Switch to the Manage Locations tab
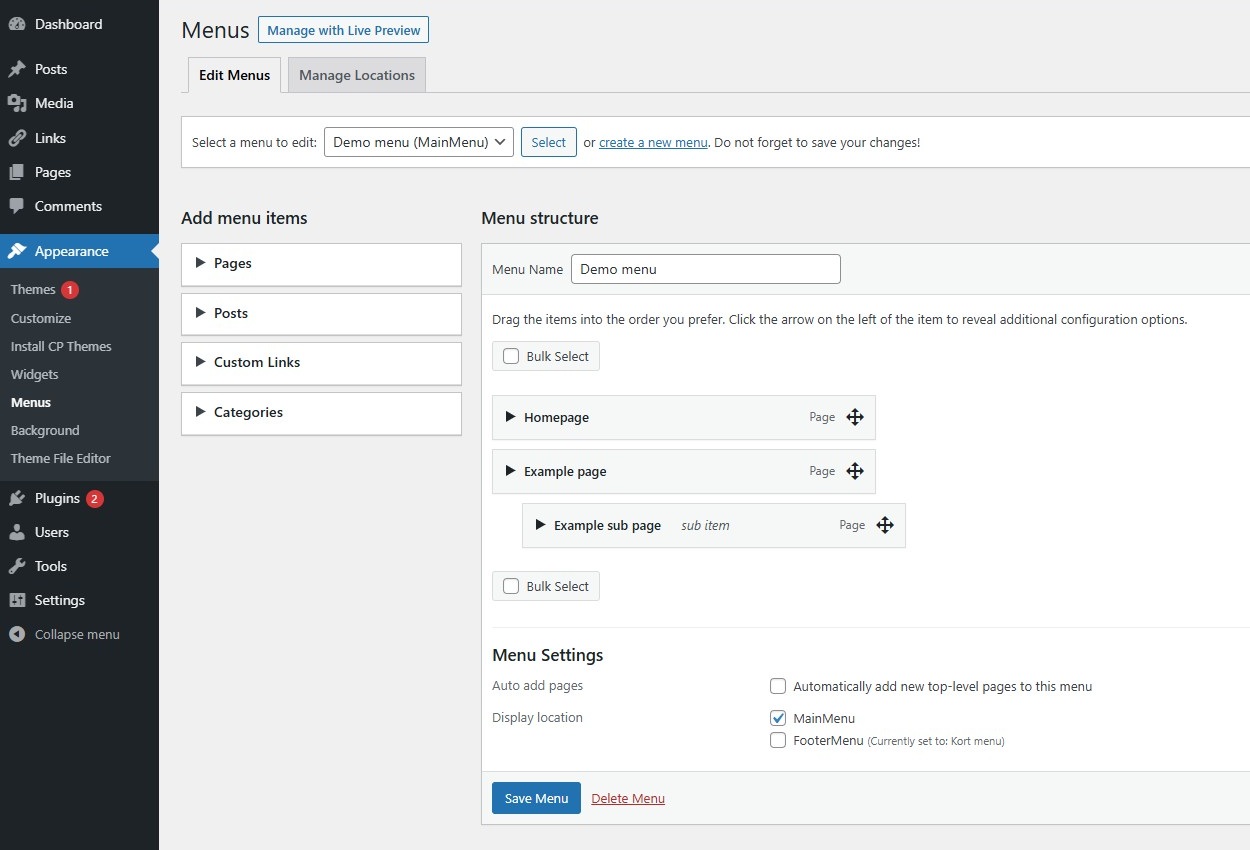 [x=357, y=75]
